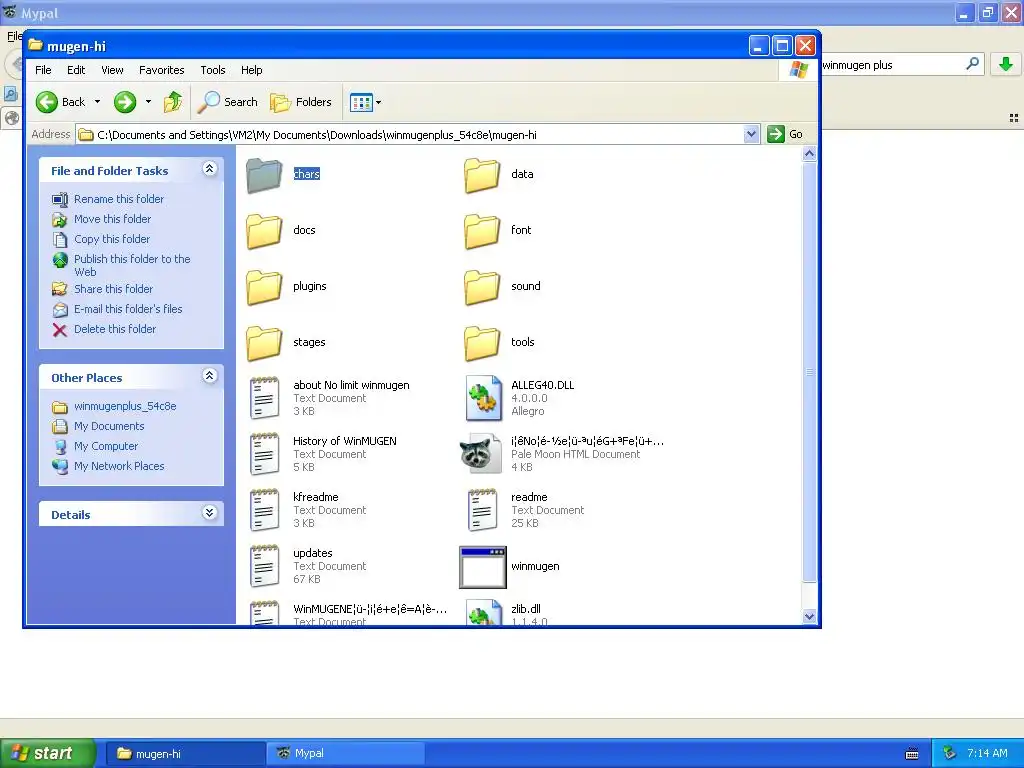Open the File menu in mugen-hi window
The image size is (1024, 768).
(x=43, y=70)
